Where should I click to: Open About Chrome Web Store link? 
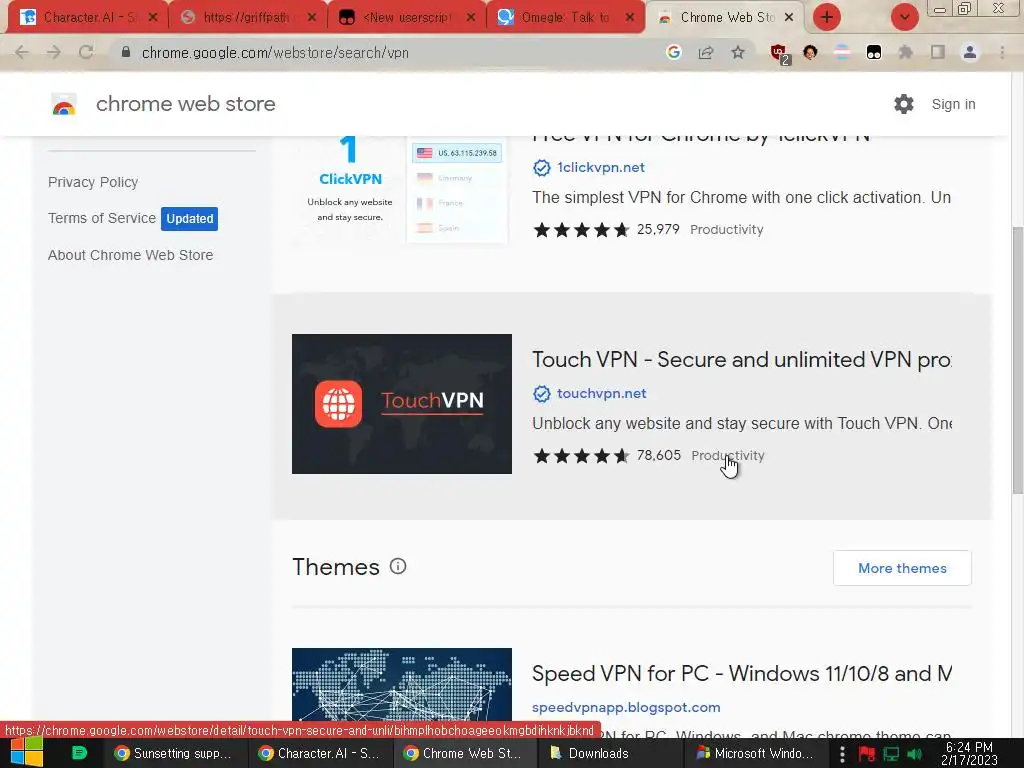pyautogui.click(x=131, y=255)
